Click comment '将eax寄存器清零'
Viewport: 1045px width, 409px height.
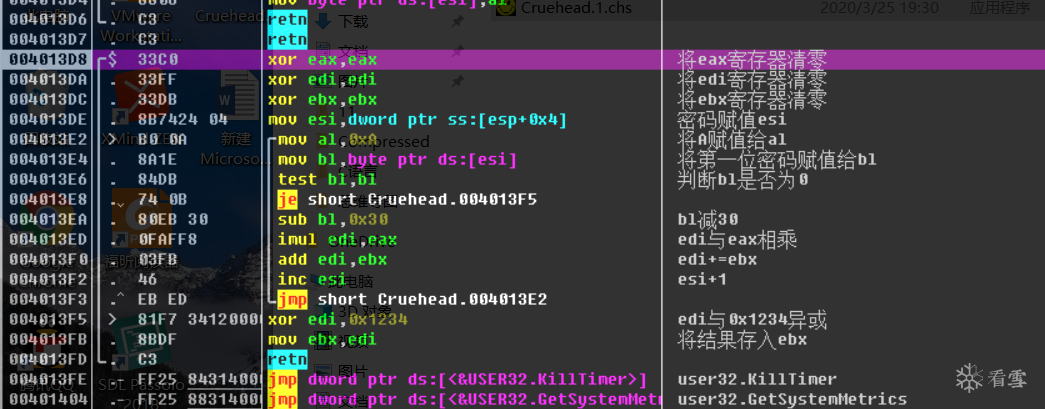click(752, 59)
